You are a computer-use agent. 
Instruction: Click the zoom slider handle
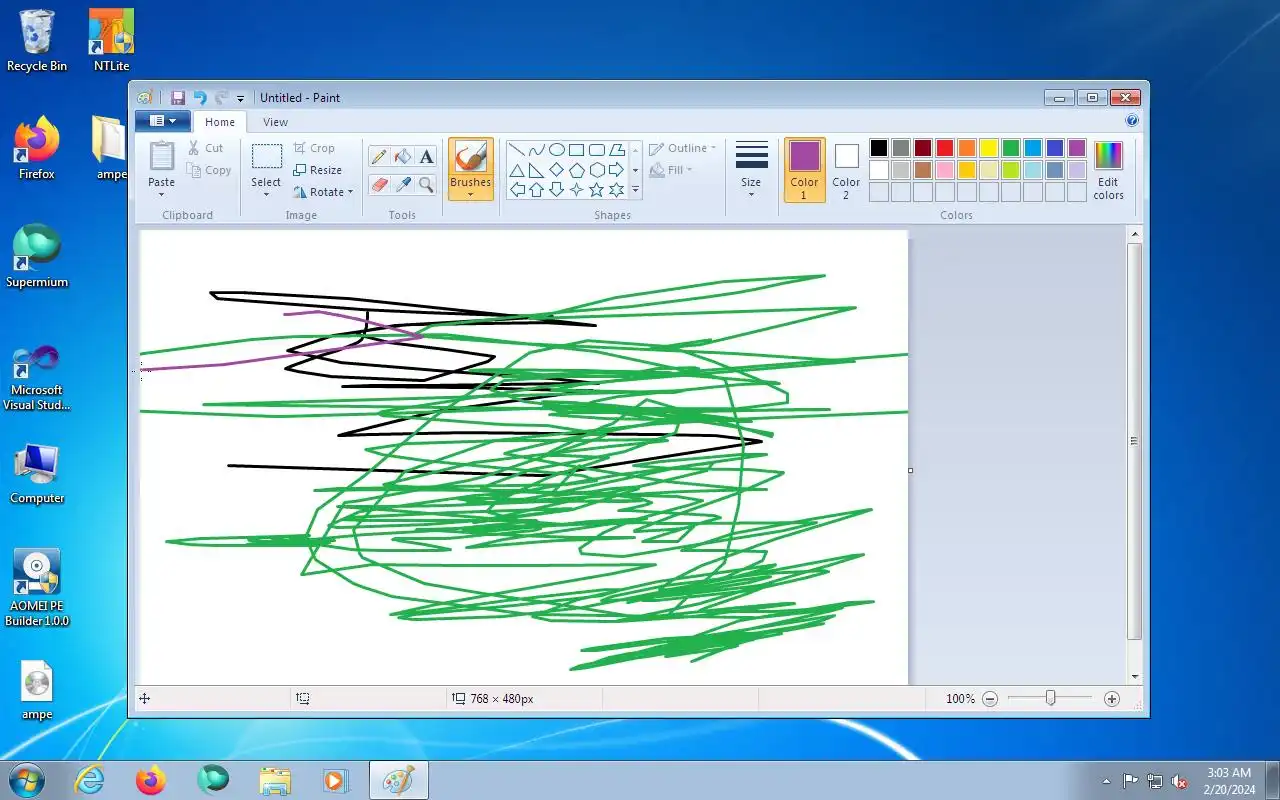1050,698
